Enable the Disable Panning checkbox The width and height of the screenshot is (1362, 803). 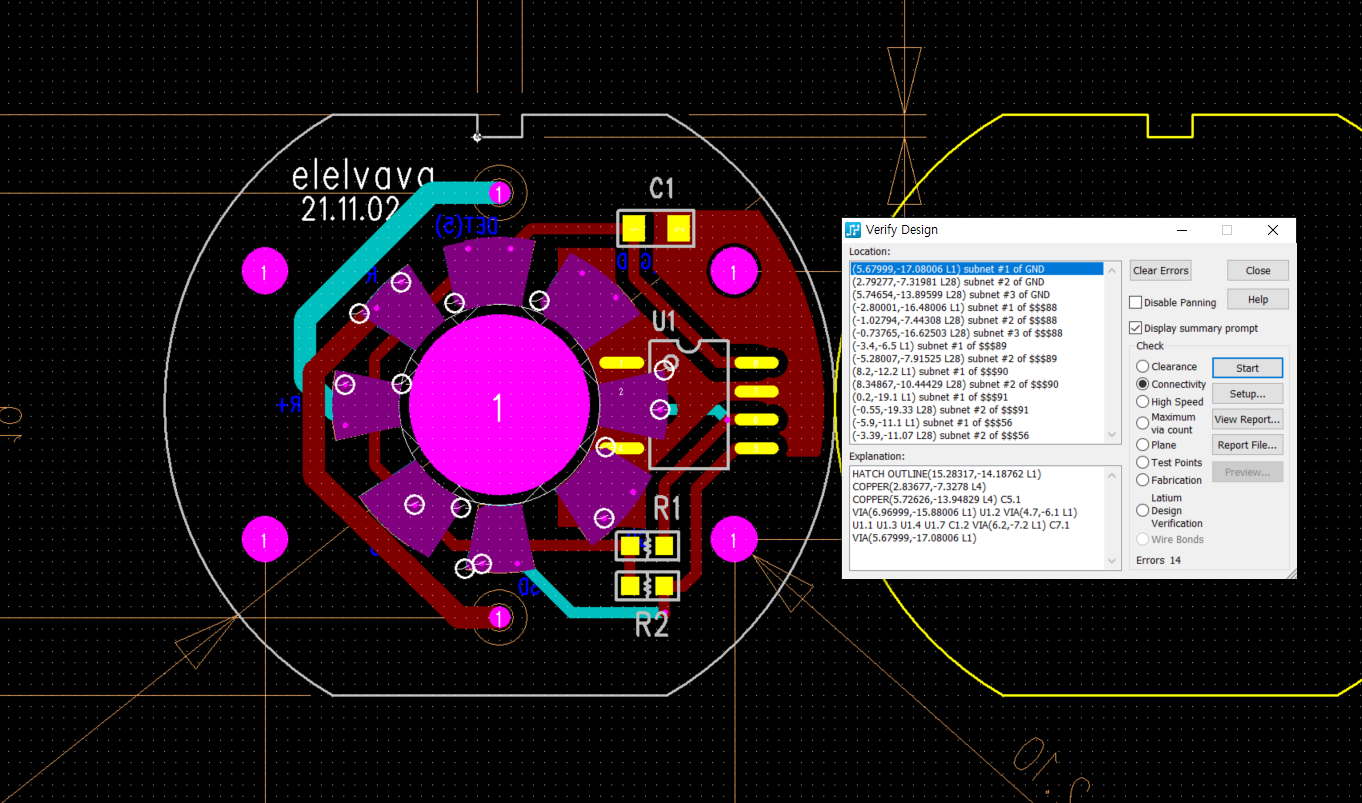(1135, 302)
